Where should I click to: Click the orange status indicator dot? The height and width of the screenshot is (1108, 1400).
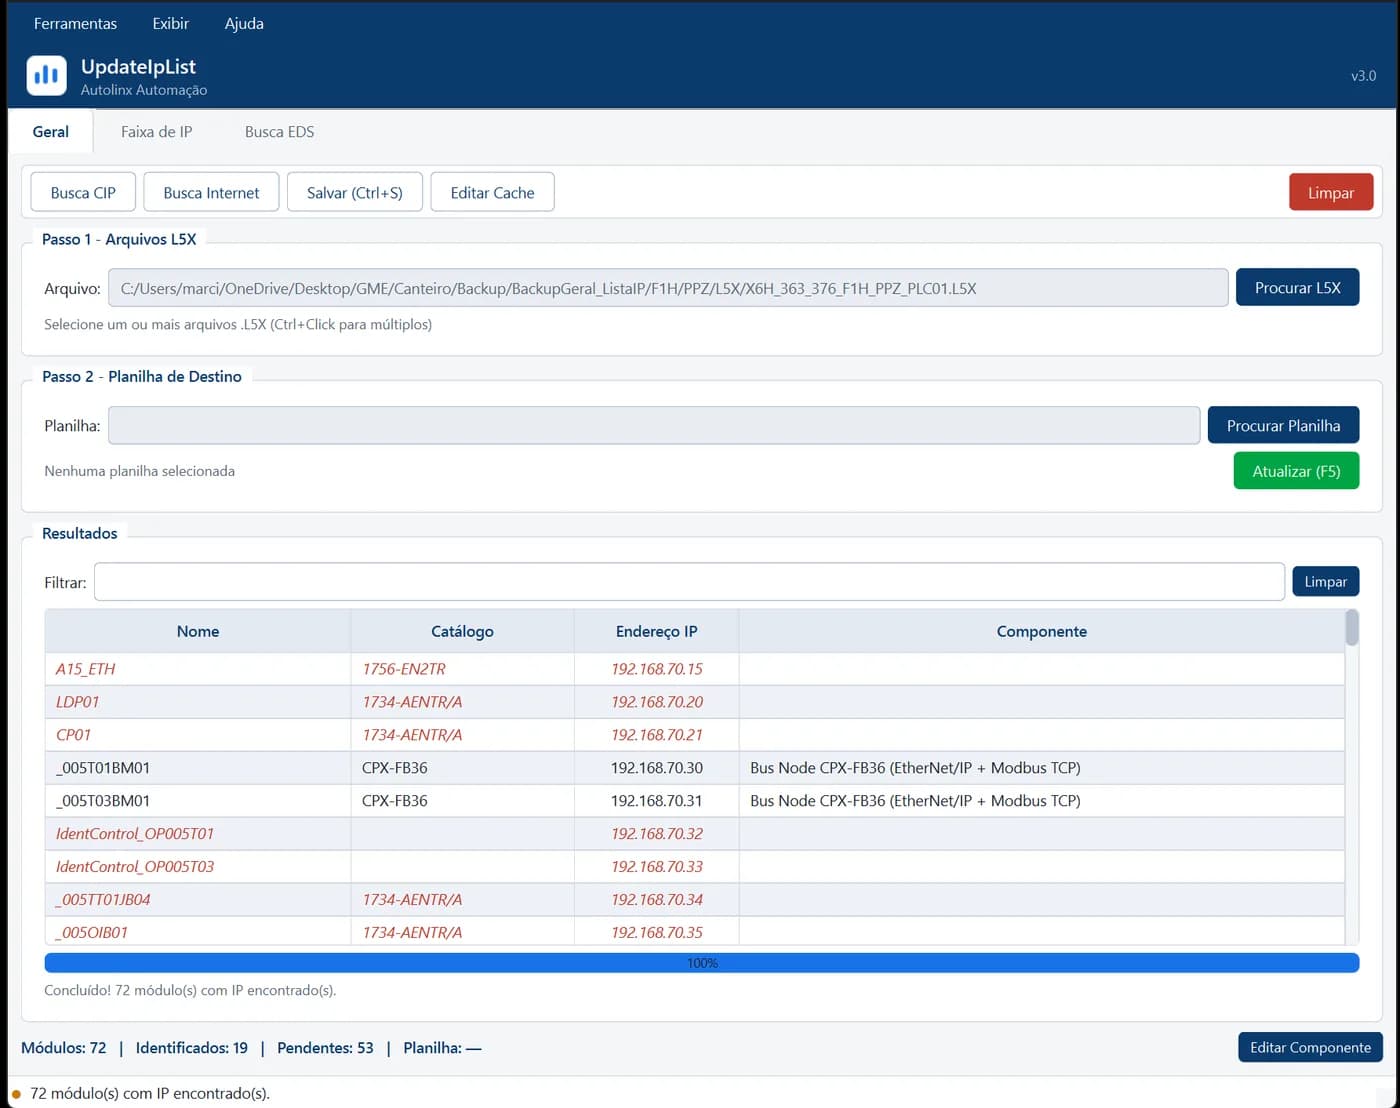pos(16,1094)
